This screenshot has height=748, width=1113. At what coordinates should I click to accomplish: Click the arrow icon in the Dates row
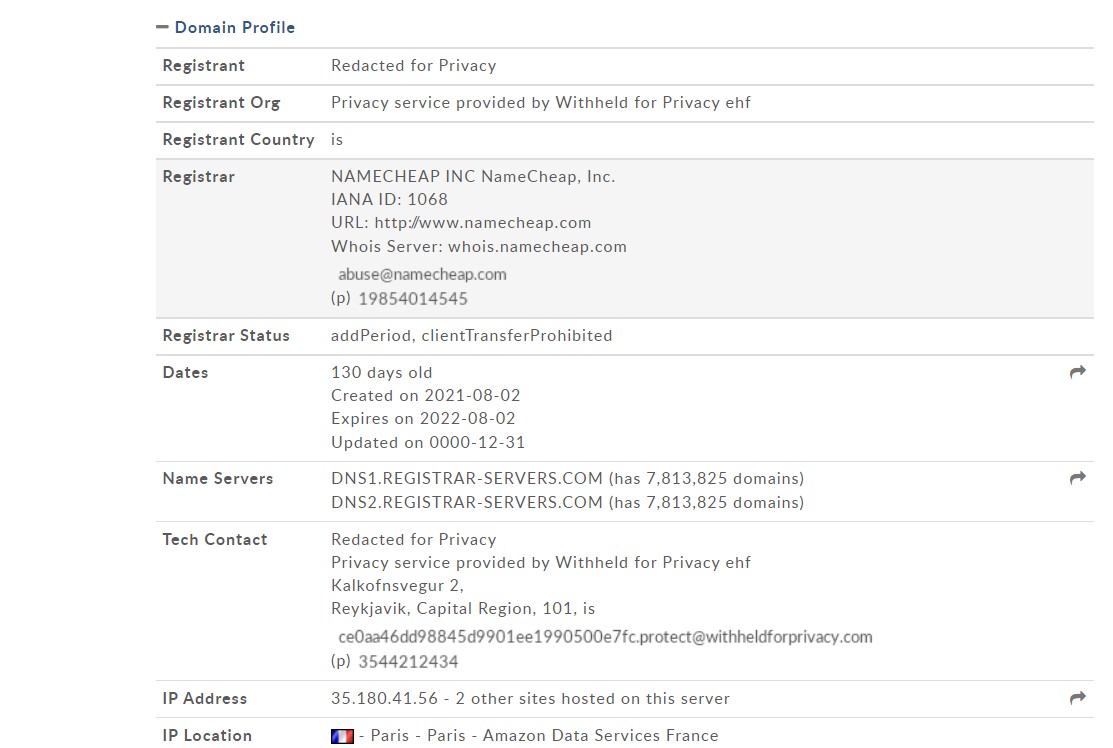tap(1077, 372)
